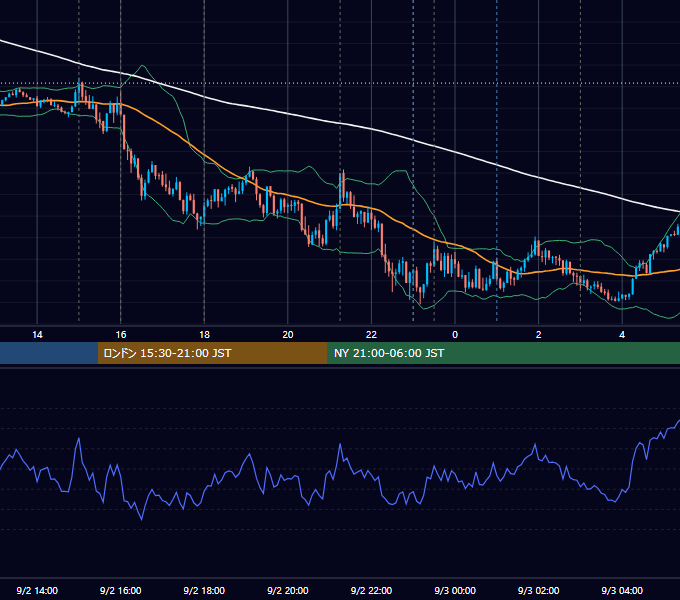Click the 9/2 16:00 timestamp label
The height and width of the screenshot is (600, 680).
[x=121, y=590]
